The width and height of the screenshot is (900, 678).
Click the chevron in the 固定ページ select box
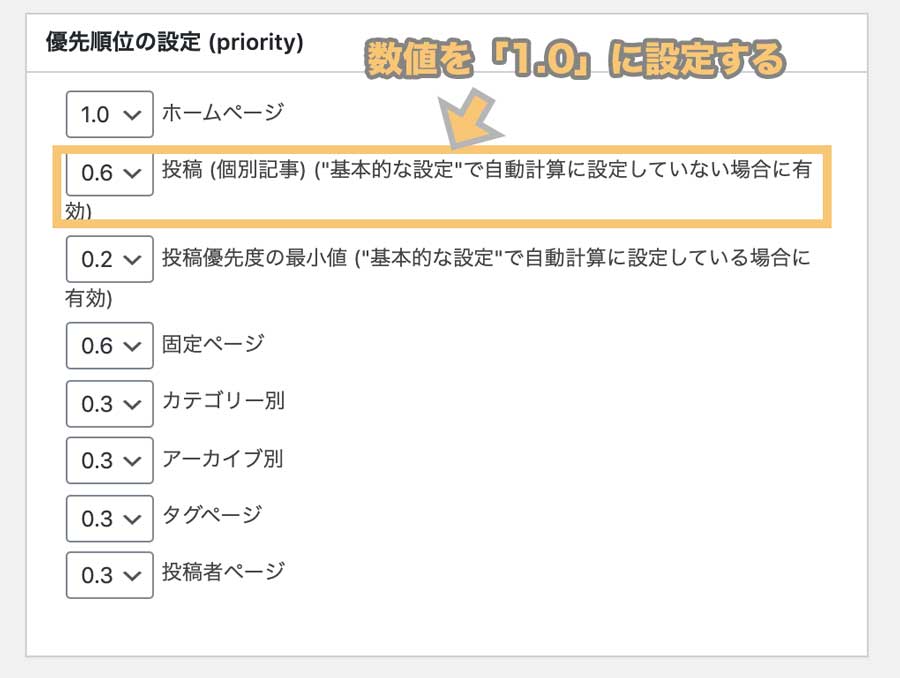(x=133, y=347)
